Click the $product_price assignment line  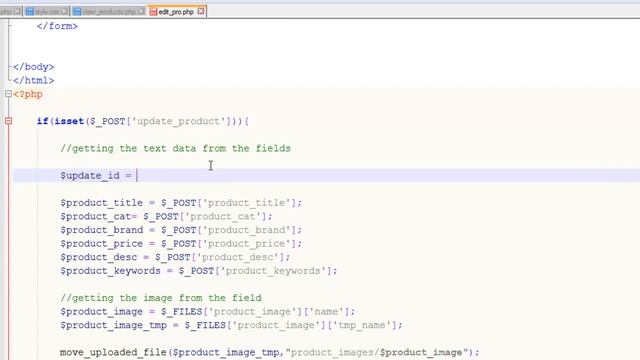point(181,244)
